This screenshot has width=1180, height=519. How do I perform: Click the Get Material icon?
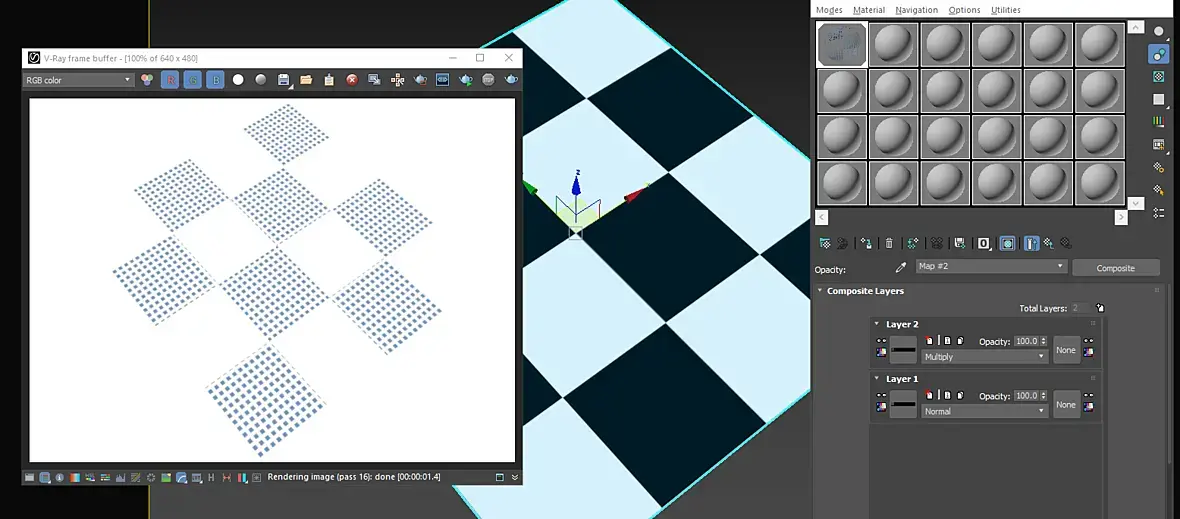[x=825, y=243]
